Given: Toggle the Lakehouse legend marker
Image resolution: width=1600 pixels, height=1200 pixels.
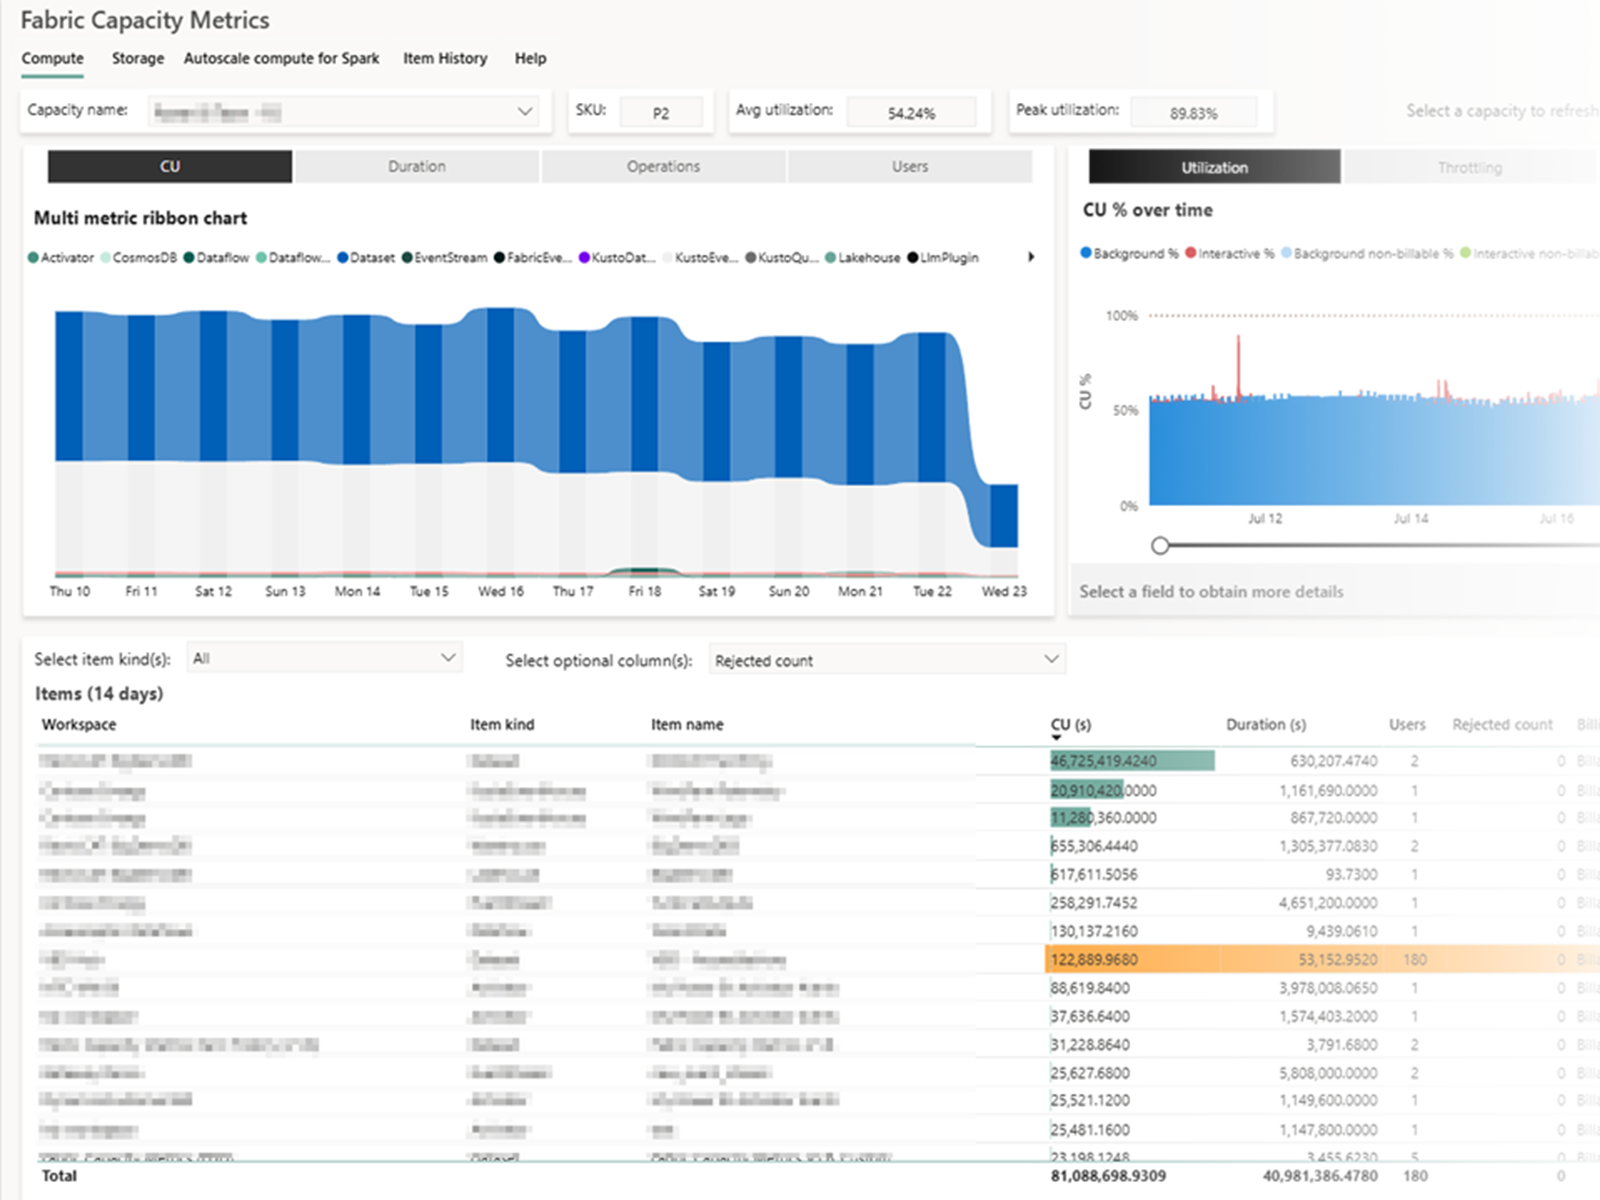Looking at the screenshot, I should point(831,258).
